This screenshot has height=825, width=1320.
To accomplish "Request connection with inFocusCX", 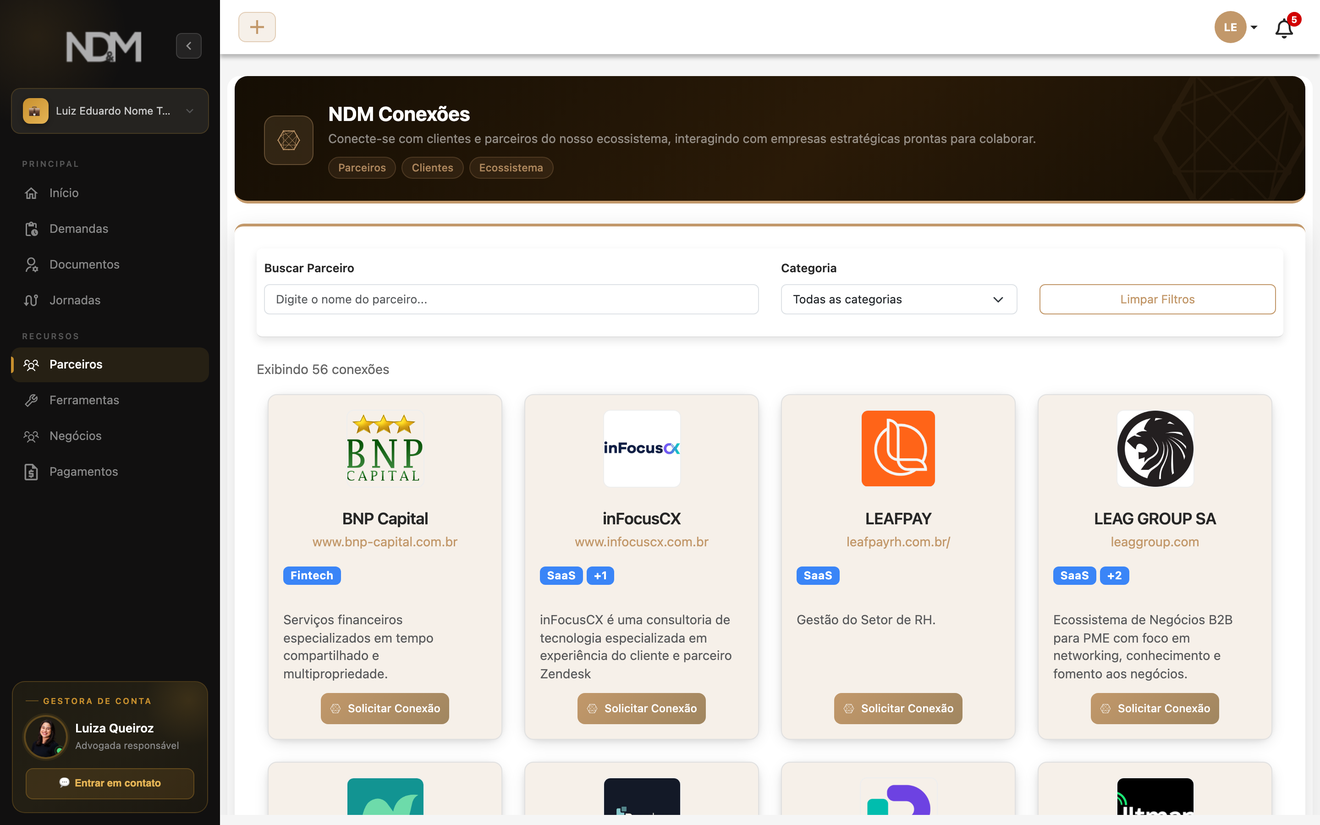I will click(642, 708).
